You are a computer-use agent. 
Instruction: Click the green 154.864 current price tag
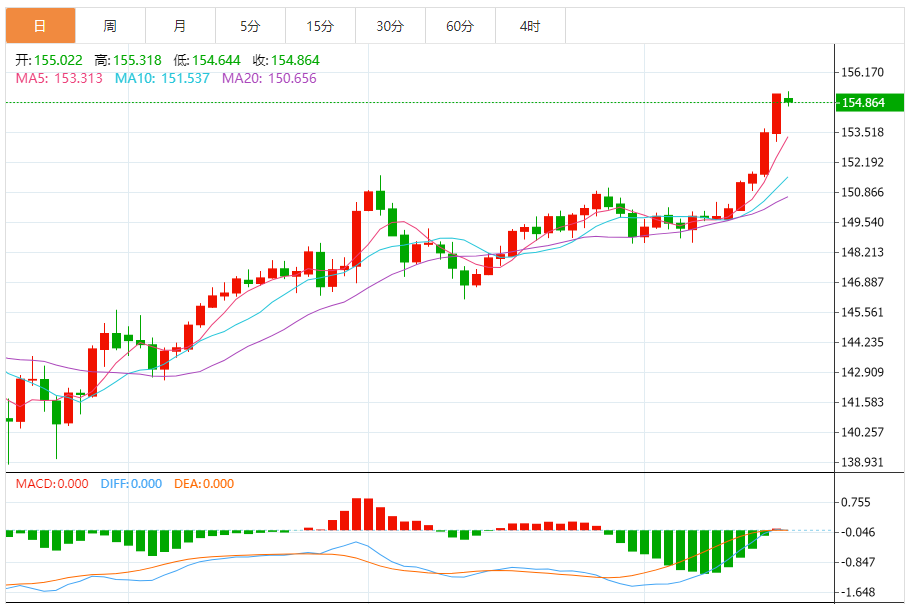tap(869, 103)
